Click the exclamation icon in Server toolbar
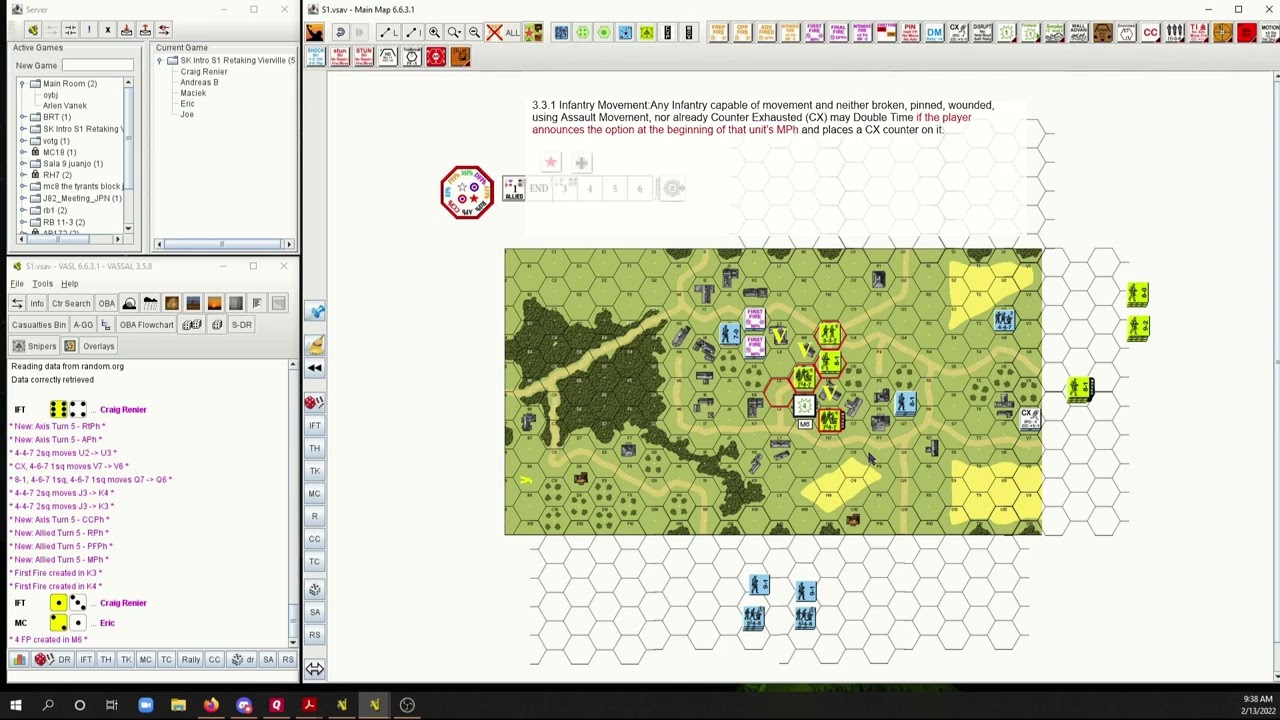The width and height of the screenshot is (1280, 720). tap(88, 29)
